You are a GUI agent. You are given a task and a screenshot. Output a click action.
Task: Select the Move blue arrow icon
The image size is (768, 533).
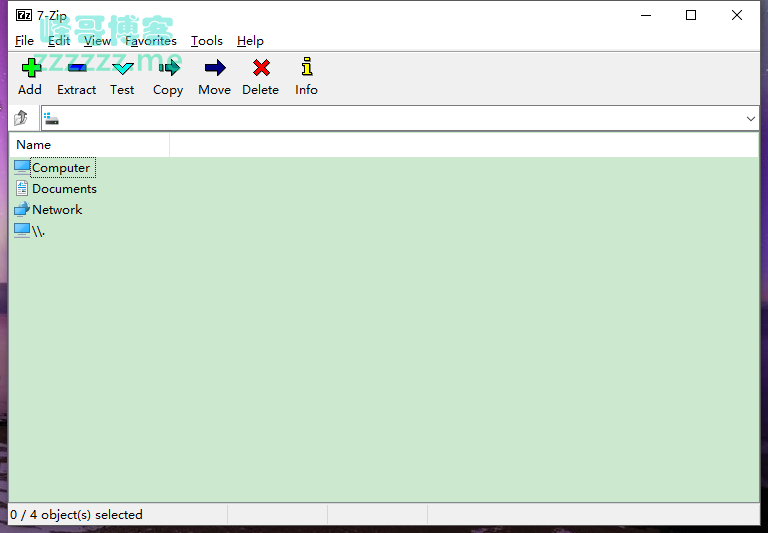tap(215, 68)
